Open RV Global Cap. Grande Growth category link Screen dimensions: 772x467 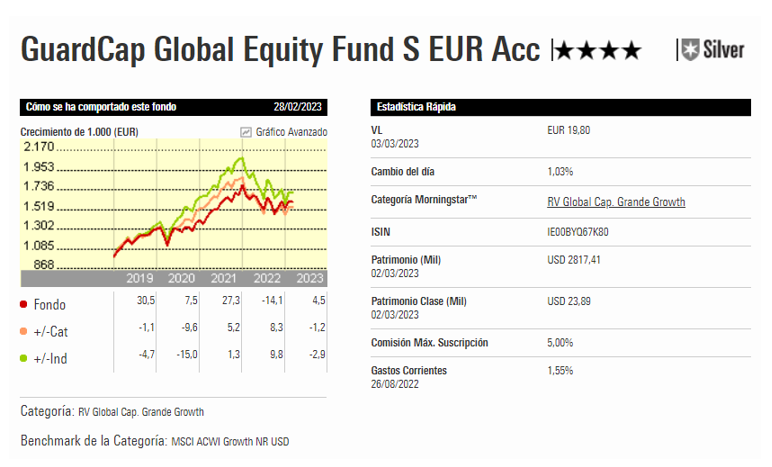(x=616, y=202)
